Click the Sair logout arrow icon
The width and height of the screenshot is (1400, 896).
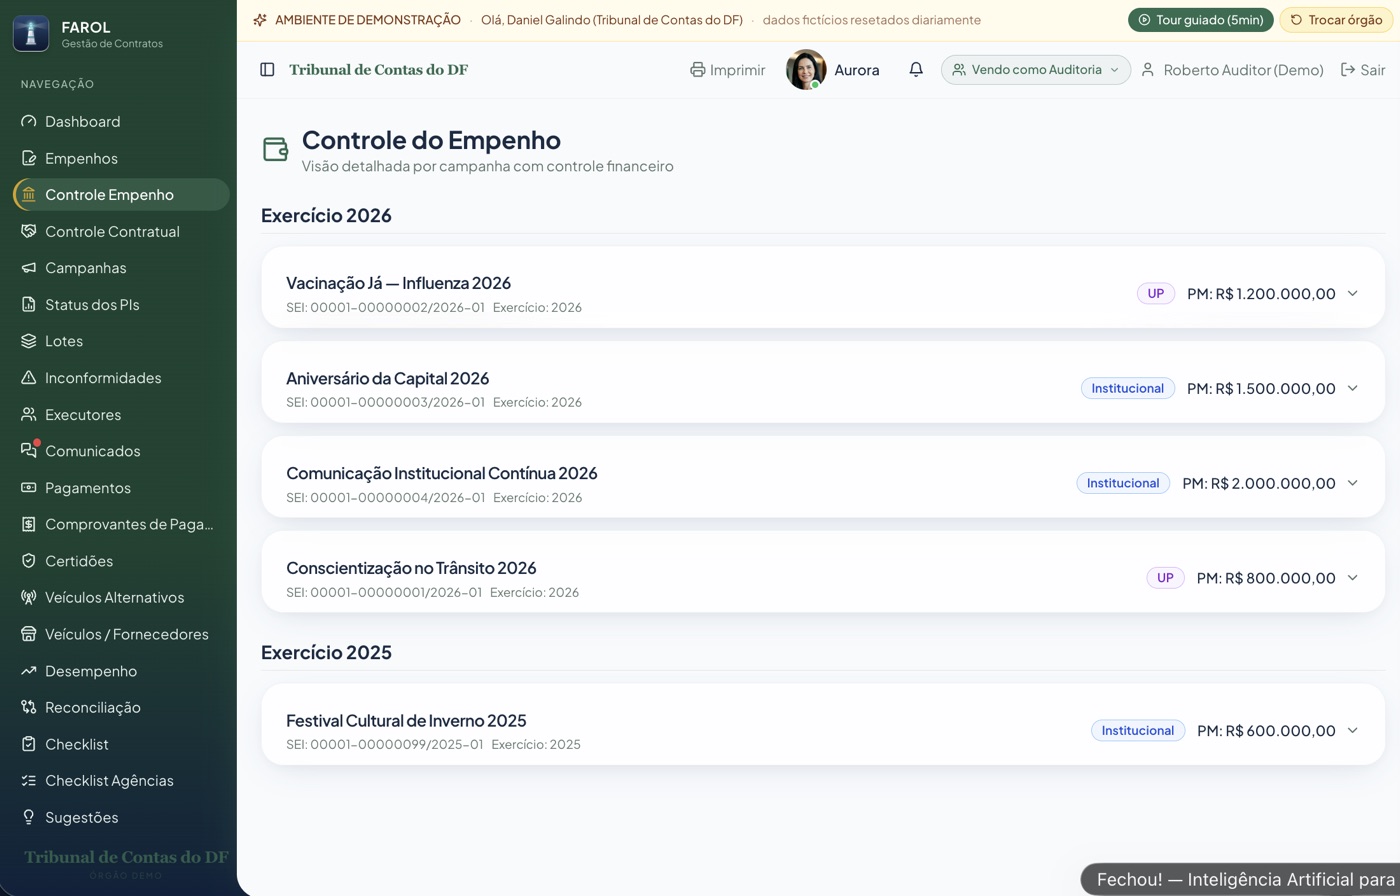1348,70
